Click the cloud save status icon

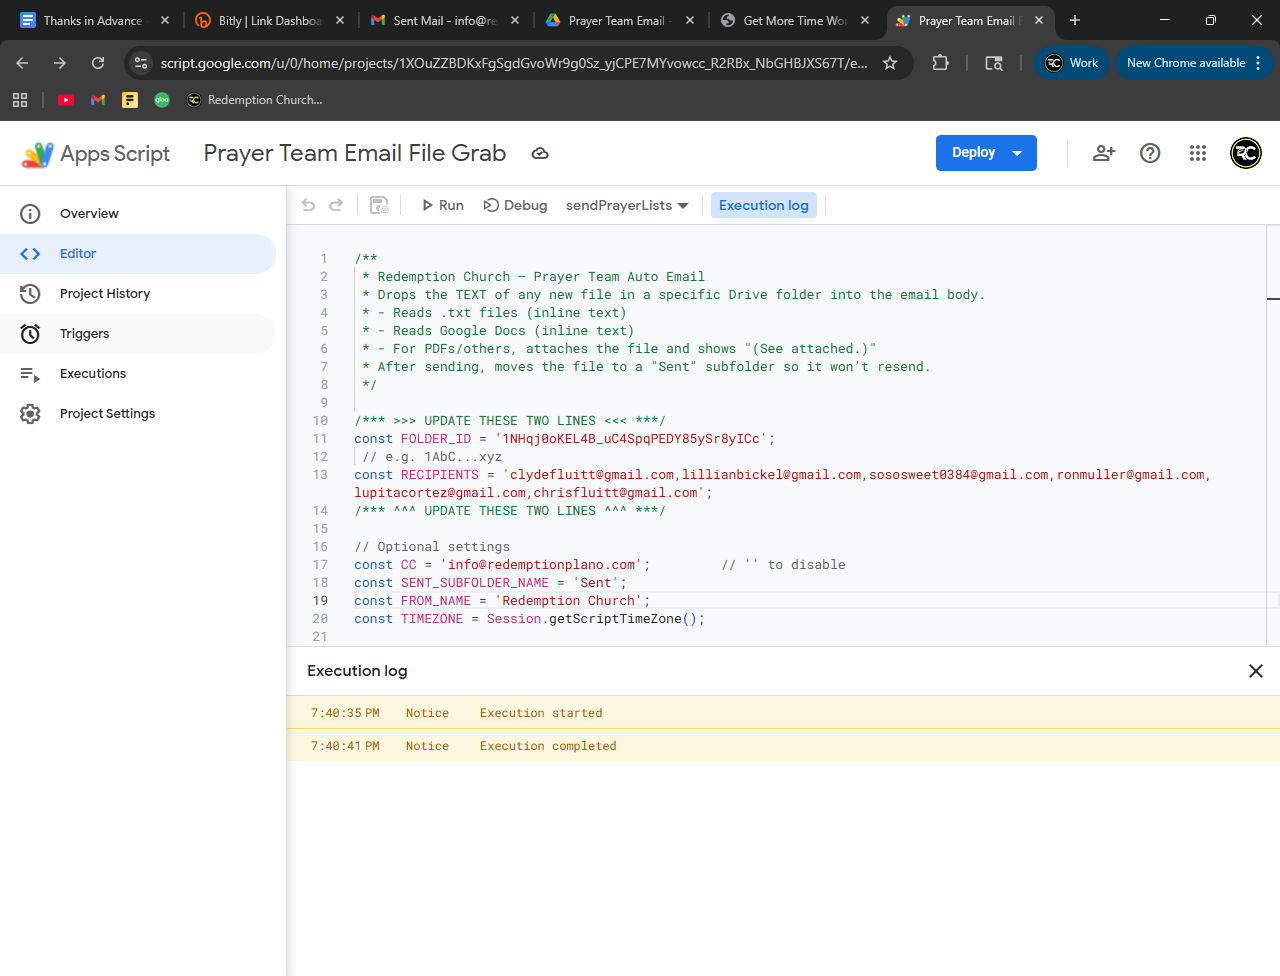(540, 153)
